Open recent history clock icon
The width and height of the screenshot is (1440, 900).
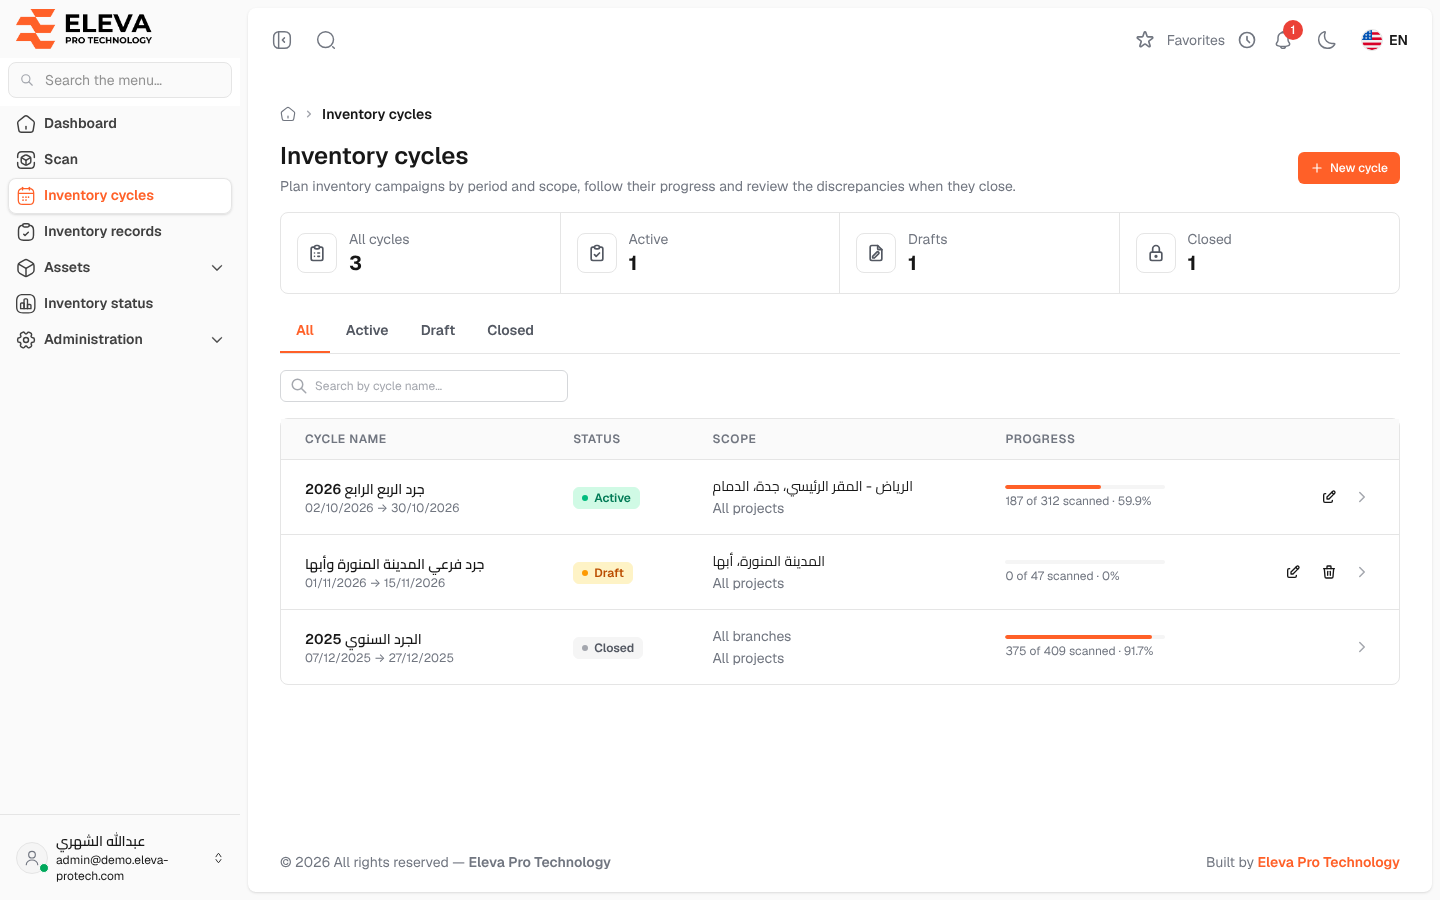pos(1247,40)
